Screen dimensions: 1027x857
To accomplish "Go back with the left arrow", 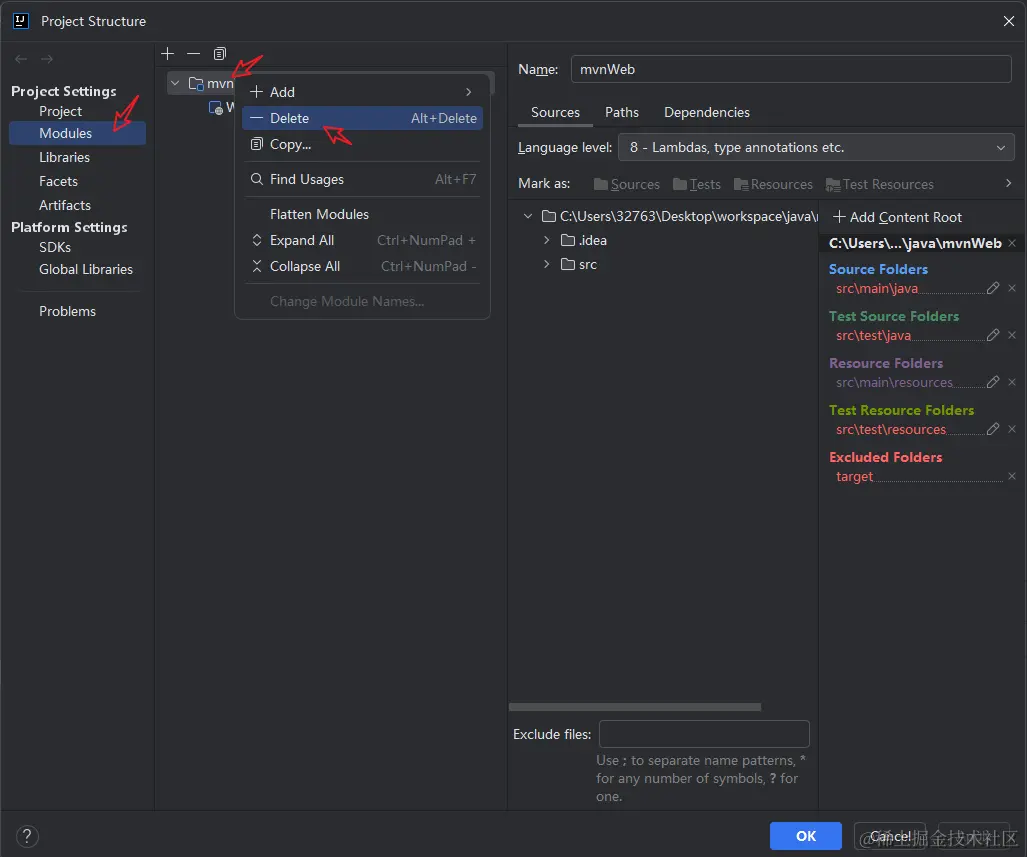I will click(x=21, y=59).
